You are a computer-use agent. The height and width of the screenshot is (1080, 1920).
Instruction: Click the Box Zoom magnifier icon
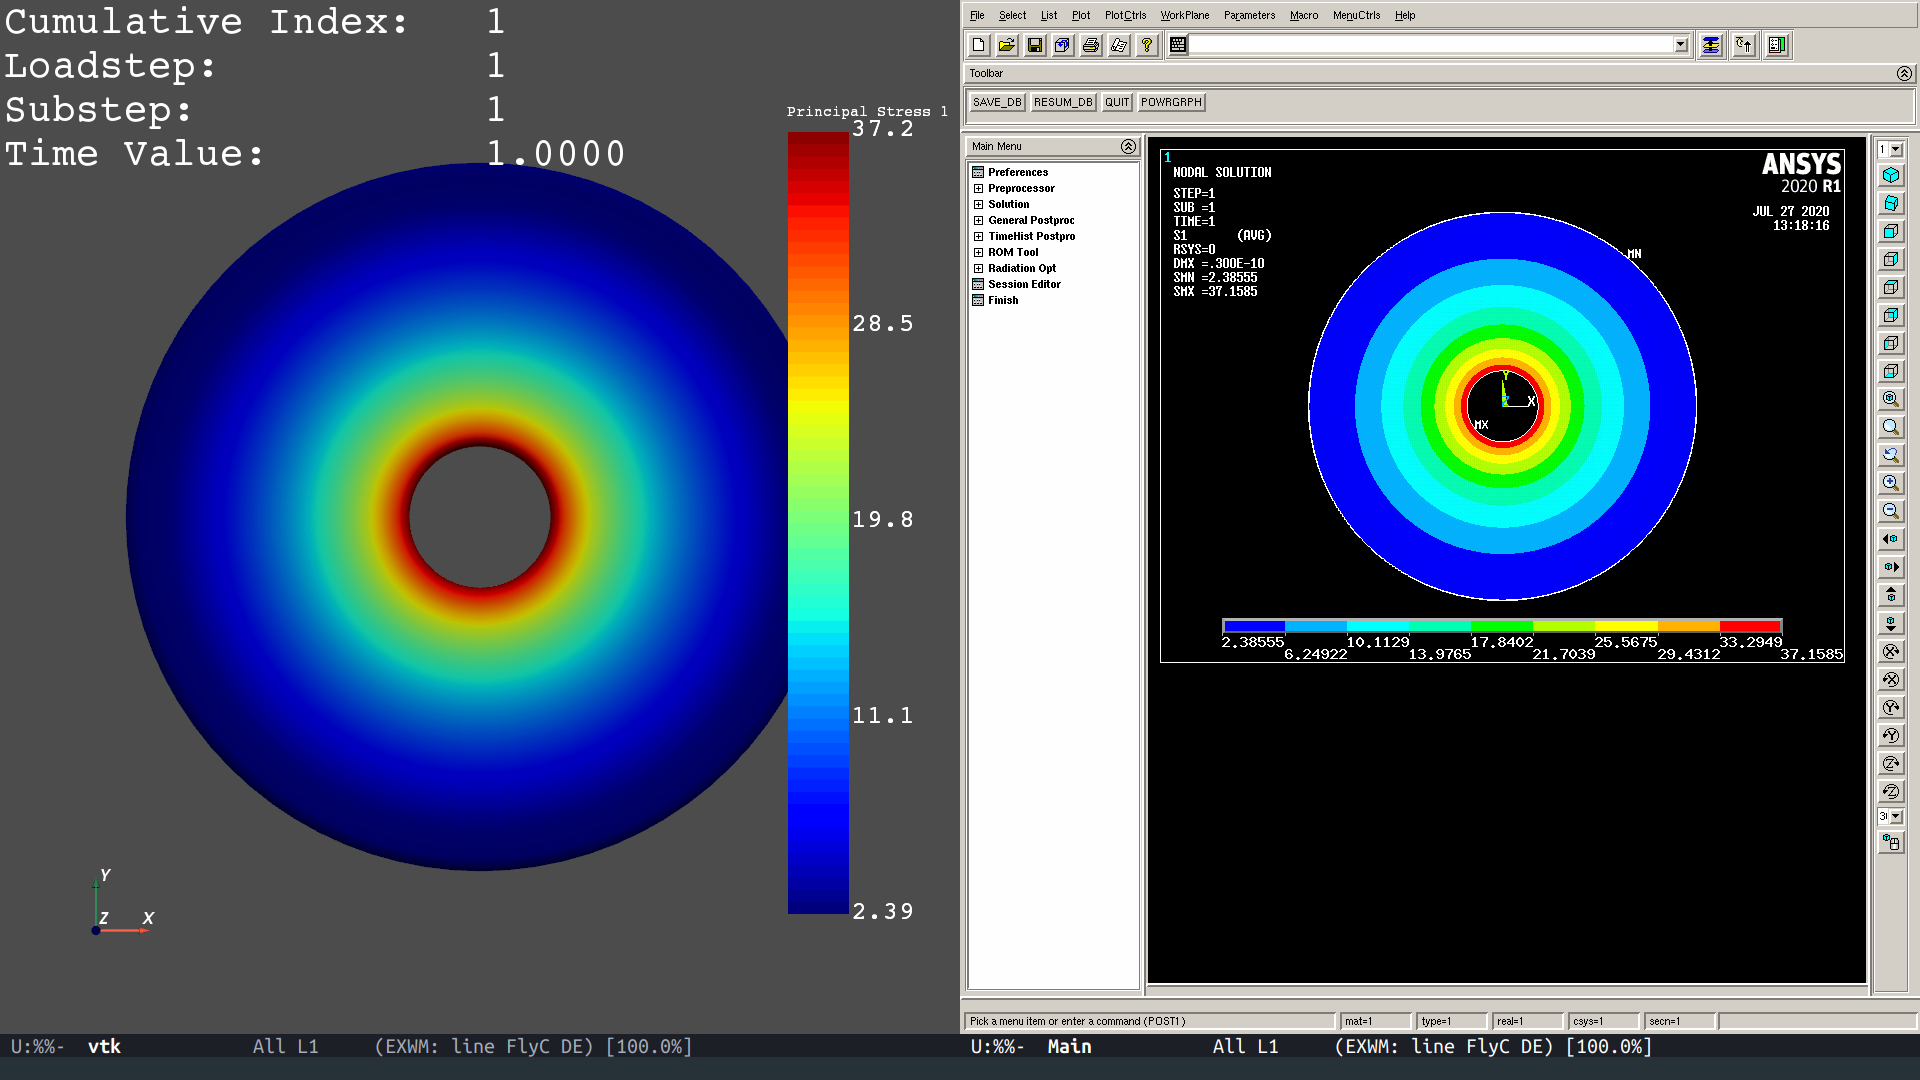coord(1891,426)
